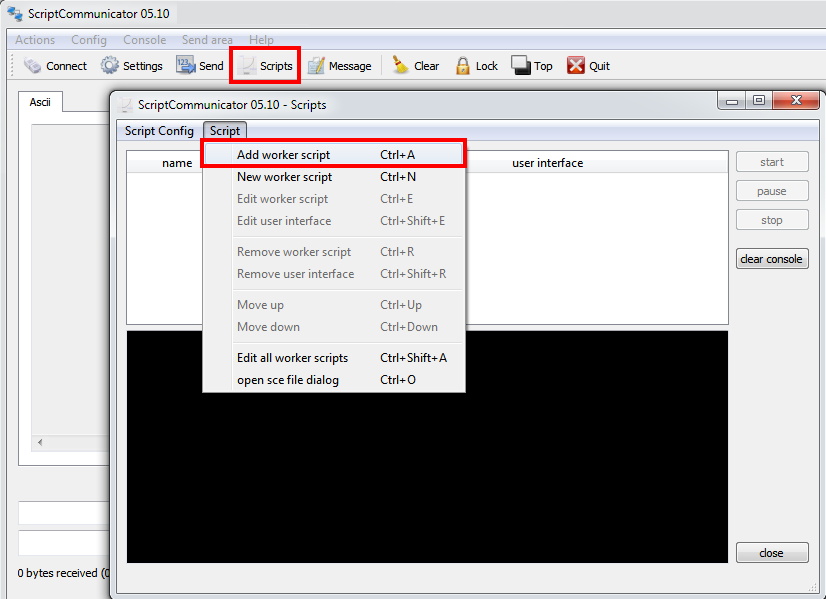Click the Quit toolbar label
This screenshot has height=599, width=826.
[x=599, y=66]
